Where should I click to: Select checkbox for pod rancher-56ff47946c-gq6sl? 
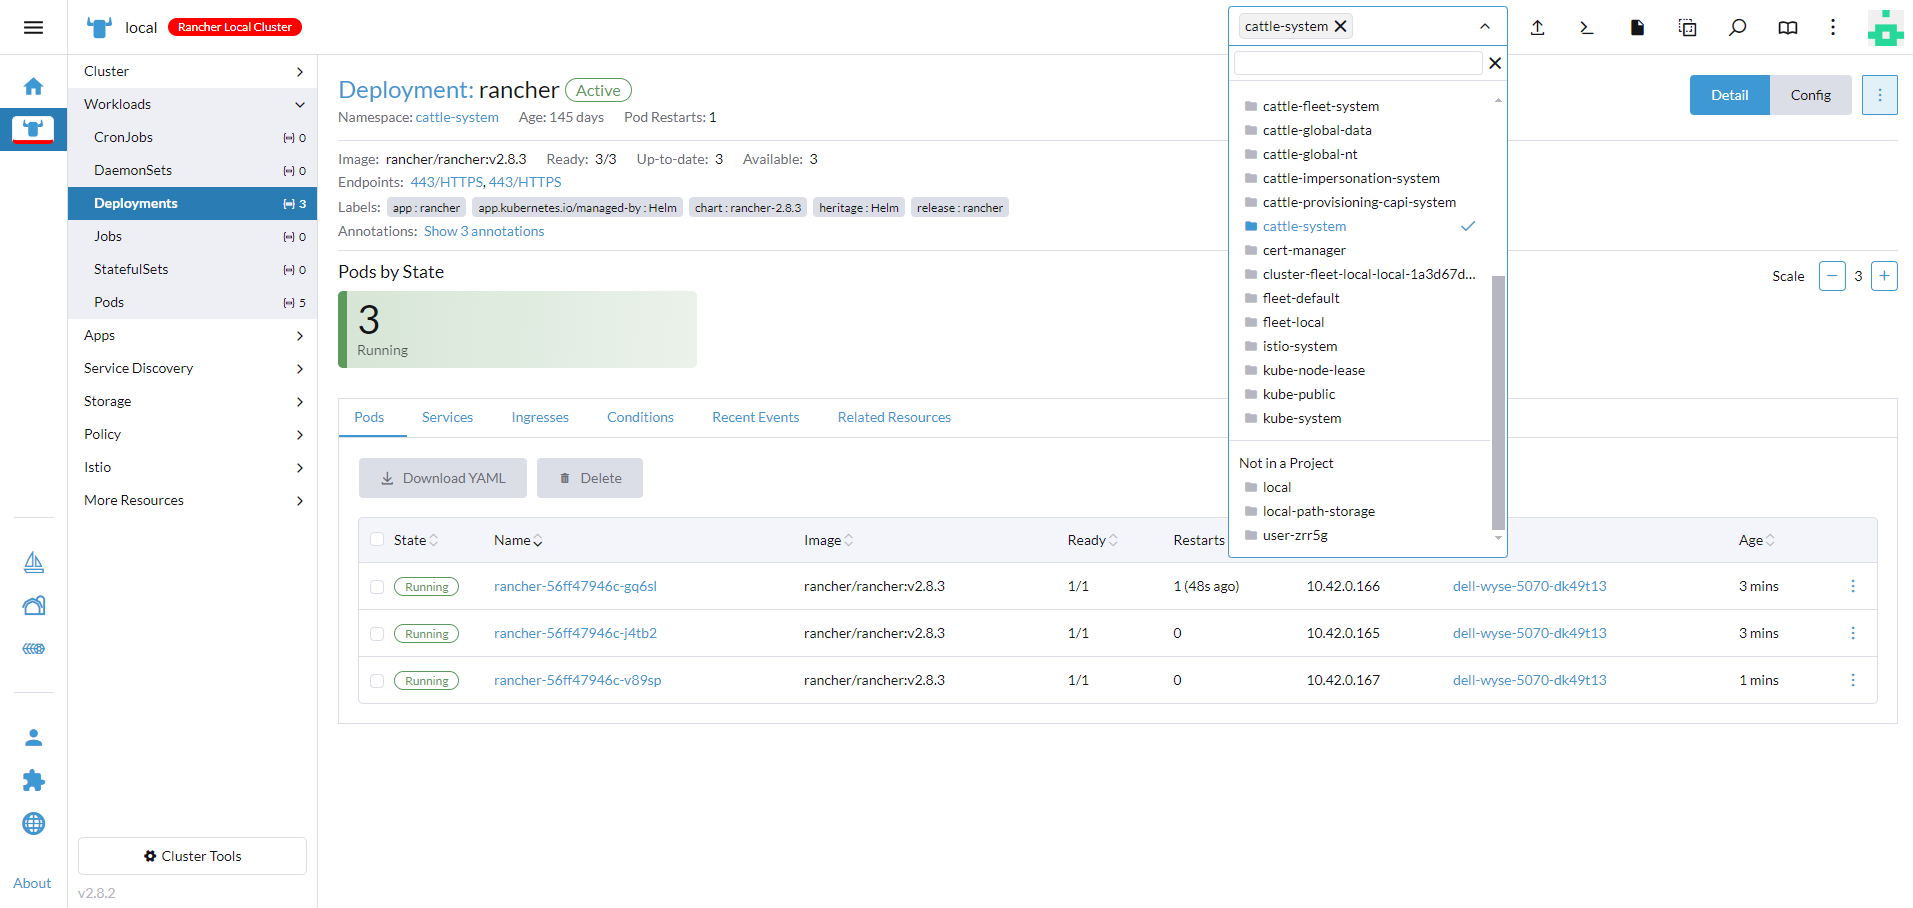(377, 587)
